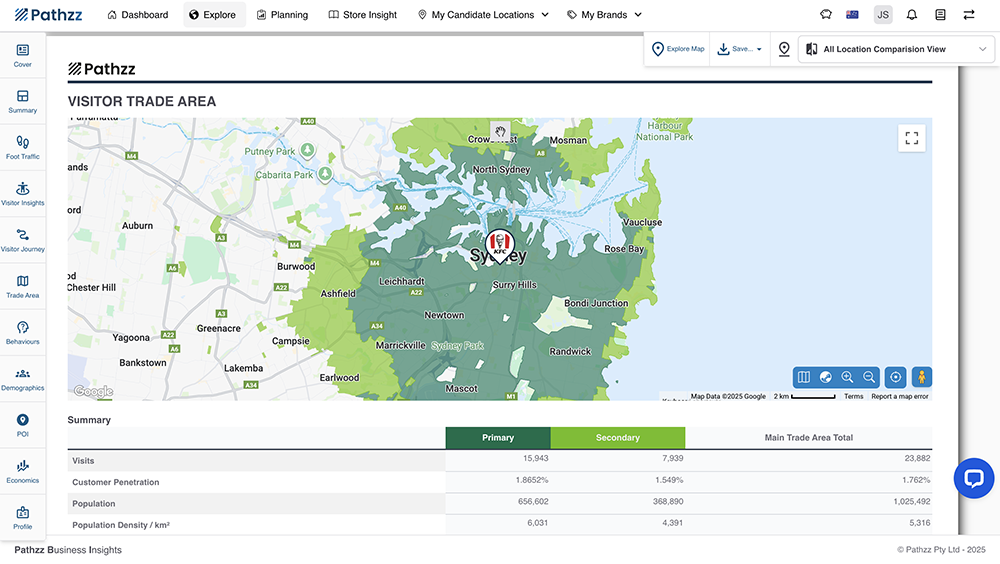Select the Primary trade area color header
Screen dimensions: 1000x564
tap(497, 438)
